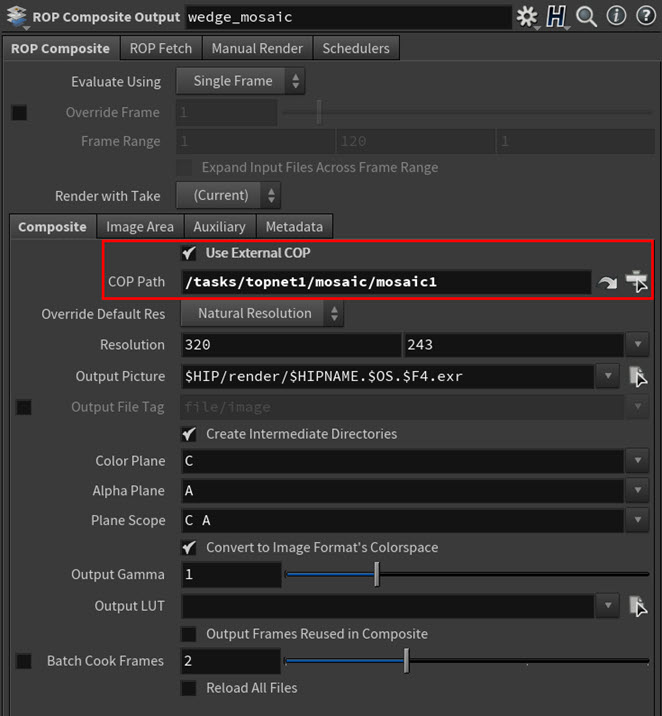Select the ROP Composite tab
Screen dimensions: 662x716
[60, 48]
